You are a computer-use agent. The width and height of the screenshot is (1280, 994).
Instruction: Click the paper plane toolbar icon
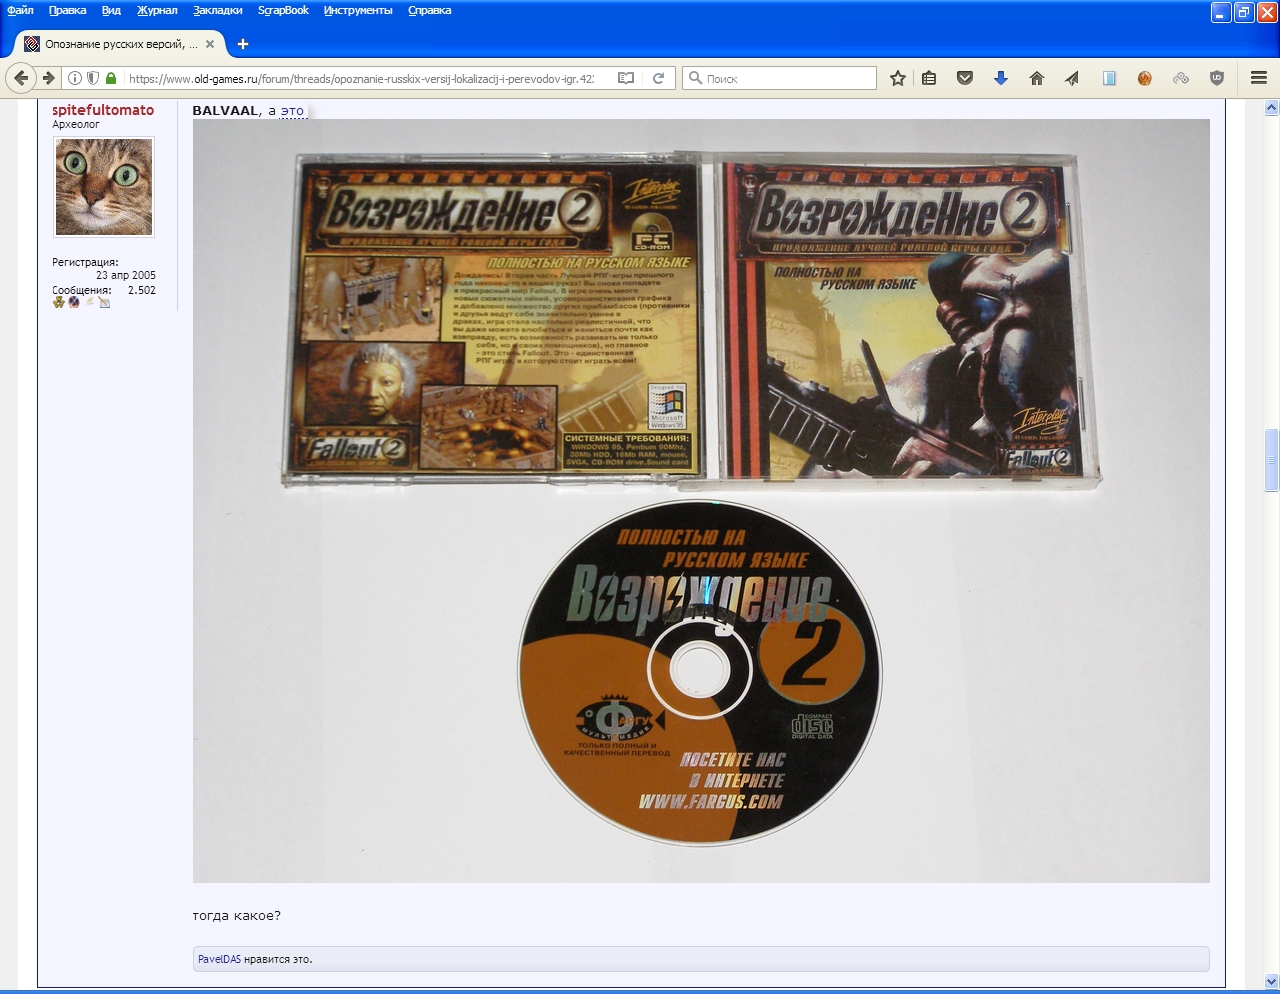1072,78
